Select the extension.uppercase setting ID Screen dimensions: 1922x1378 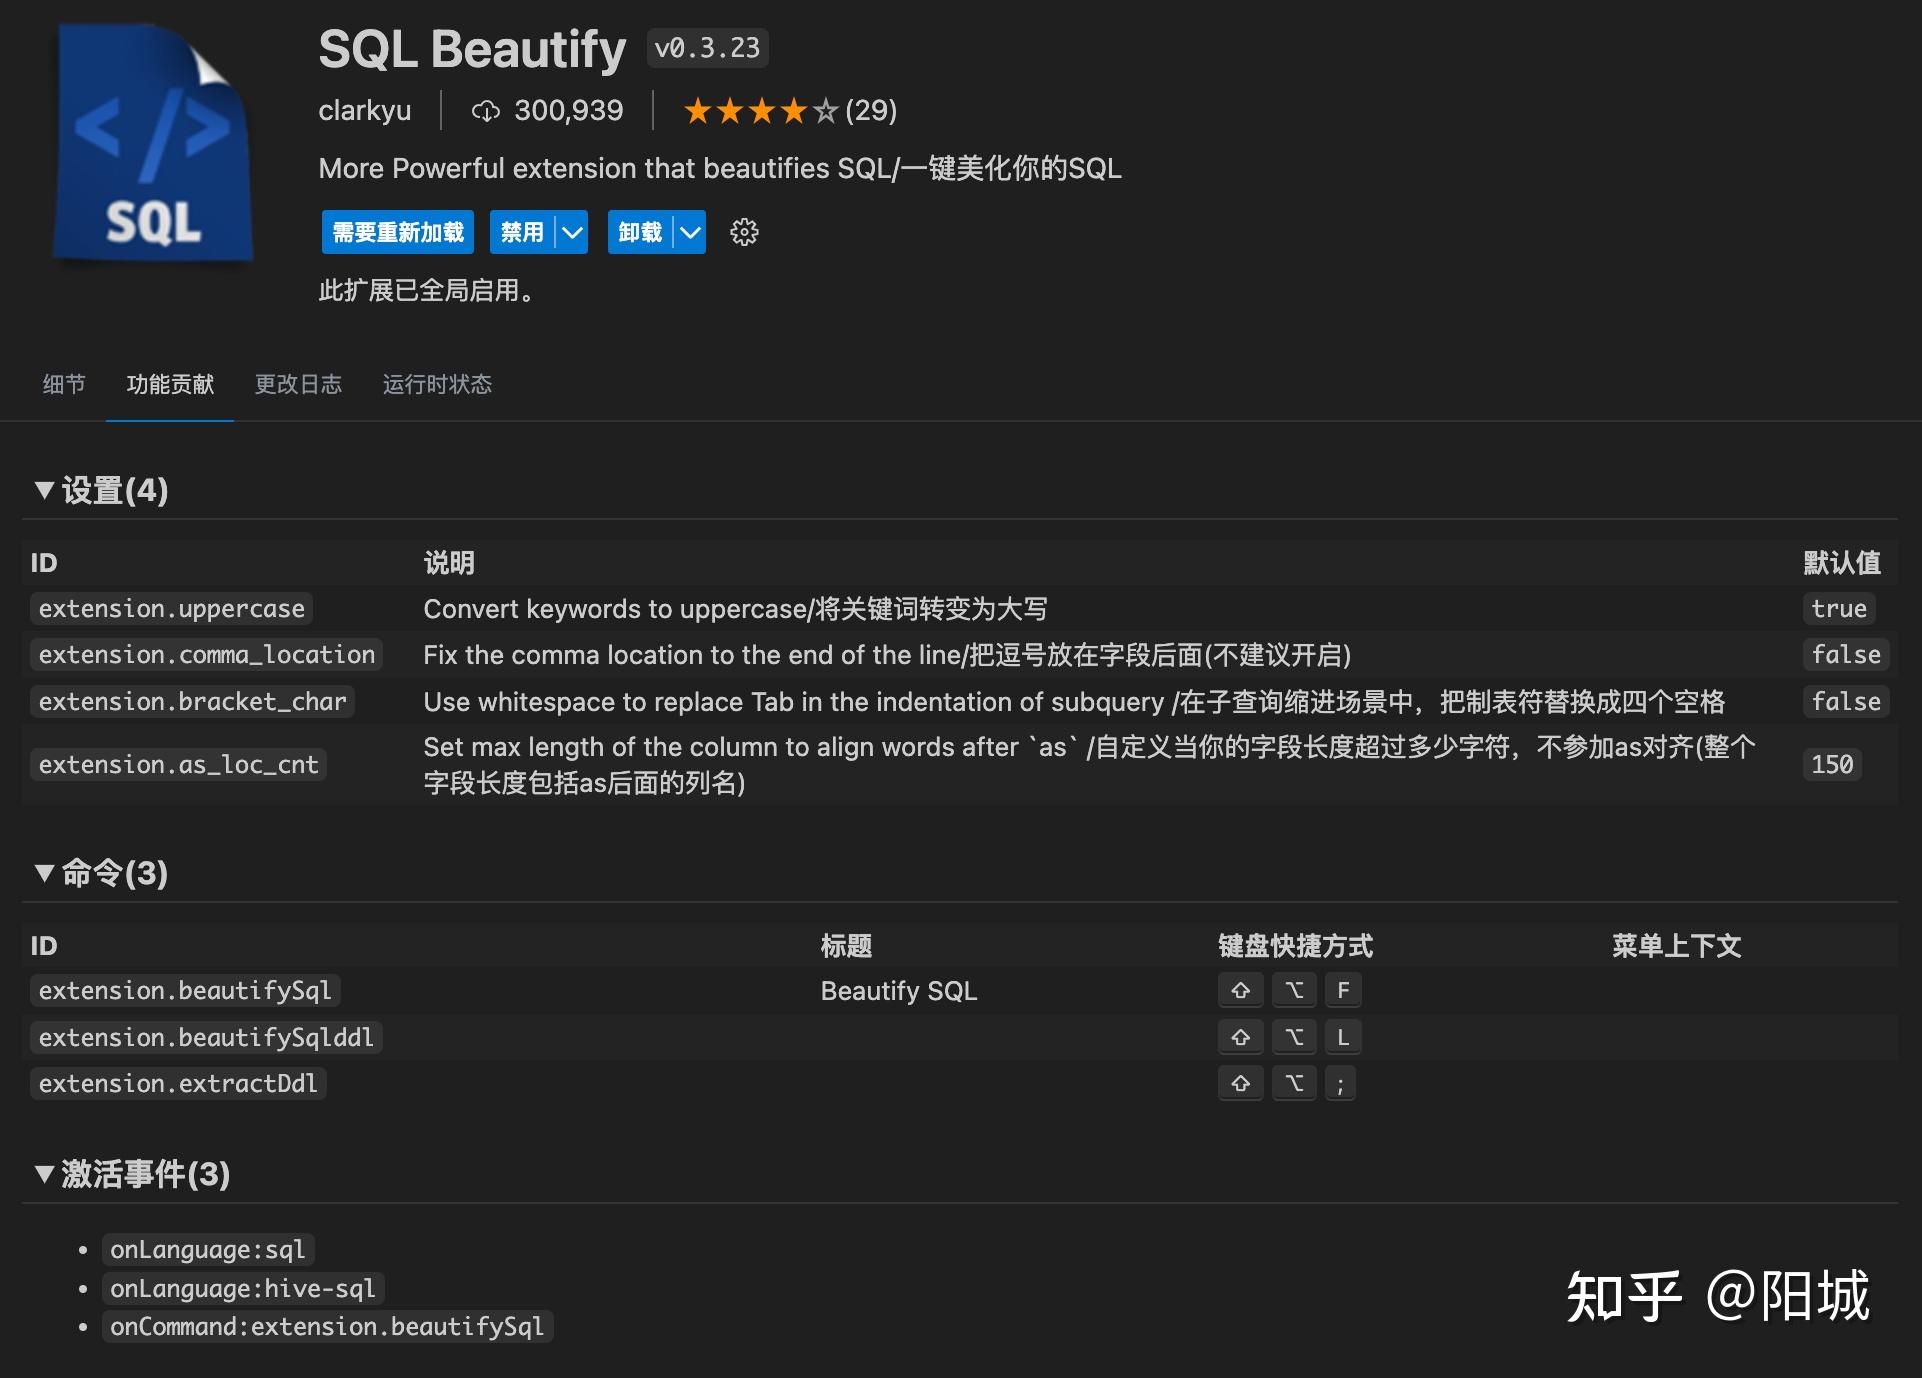(171, 608)
